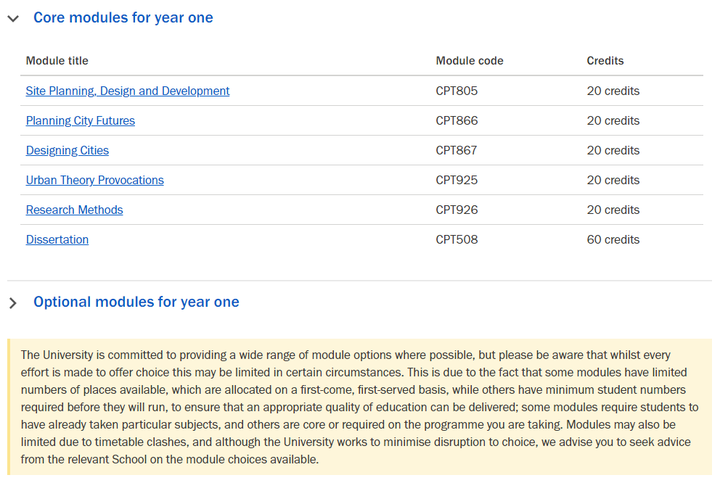The image size is (720, 483).
Task: Open Urban Theory Provocations module page
Action: point(95,180)
